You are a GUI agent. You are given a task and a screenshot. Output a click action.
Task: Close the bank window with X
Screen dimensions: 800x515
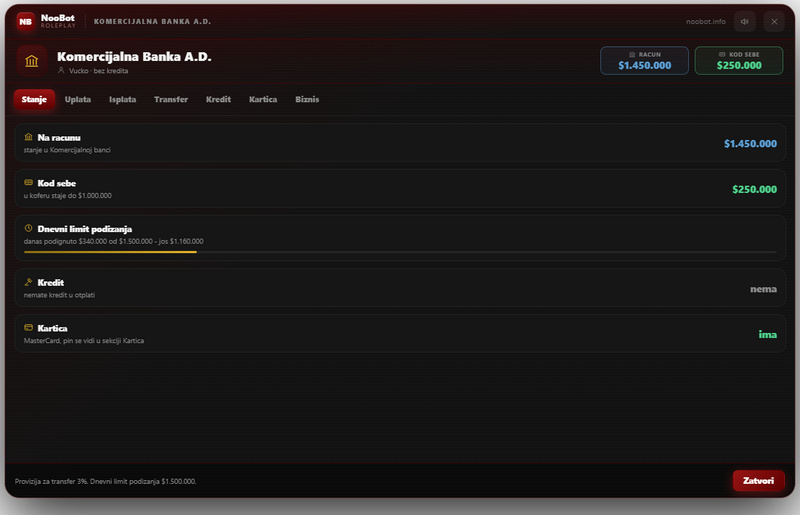pyautogui.click(x=774, y=21)
